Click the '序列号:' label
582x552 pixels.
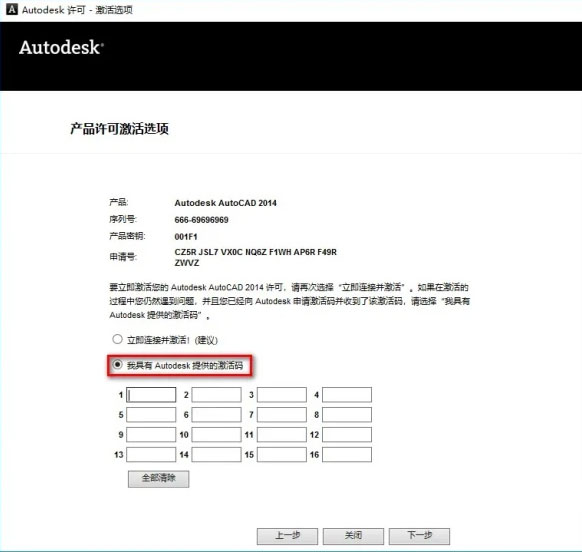coord(123,219)
